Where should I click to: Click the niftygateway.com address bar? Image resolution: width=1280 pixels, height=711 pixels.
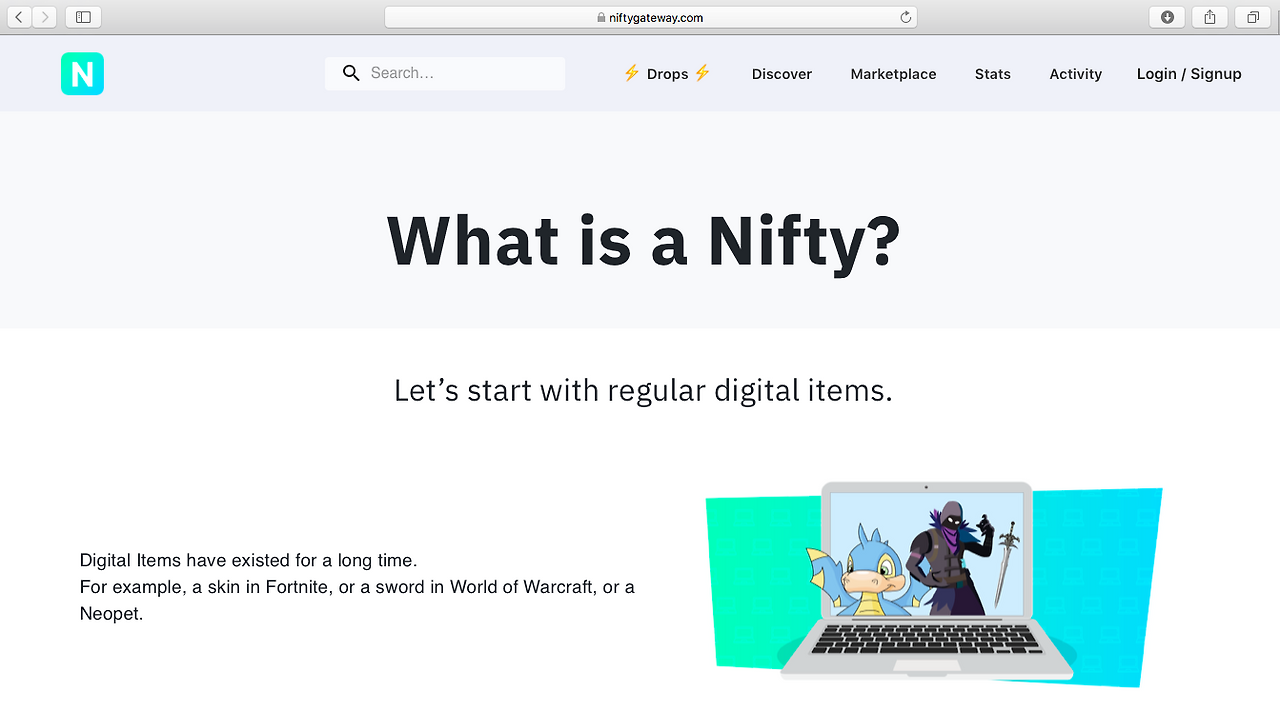[x=650, y=17]
